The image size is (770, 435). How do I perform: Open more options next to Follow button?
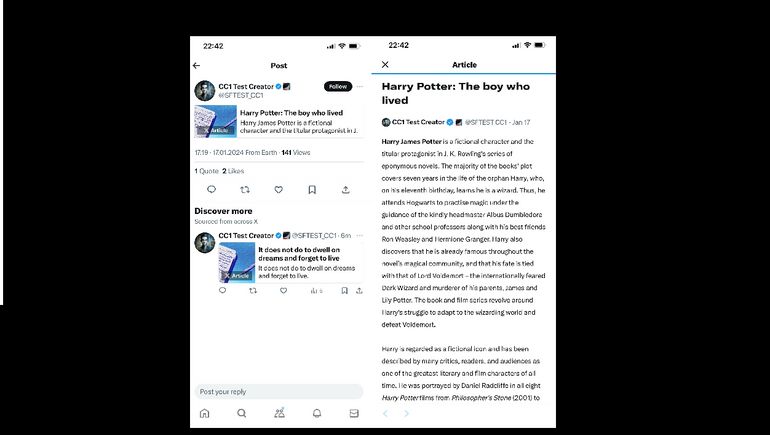point(359,86)
